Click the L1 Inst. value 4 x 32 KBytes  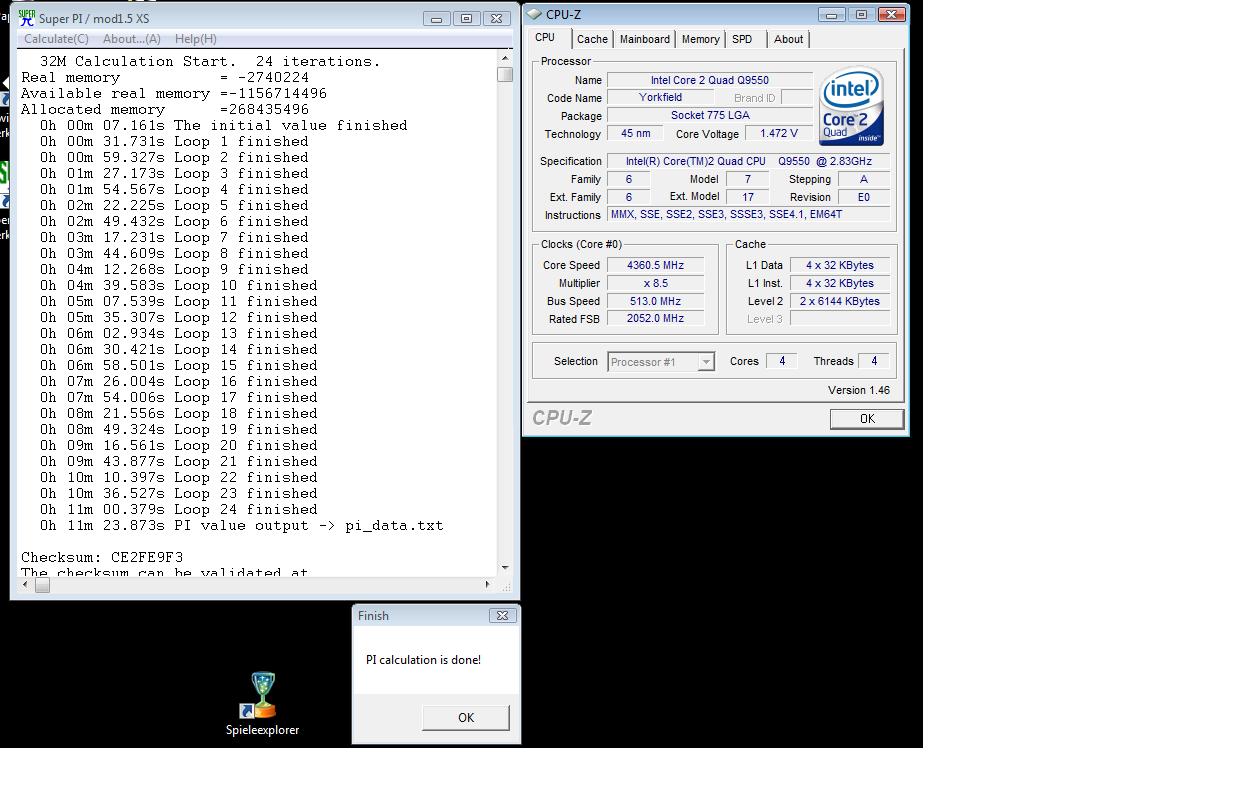click(839, 283)
